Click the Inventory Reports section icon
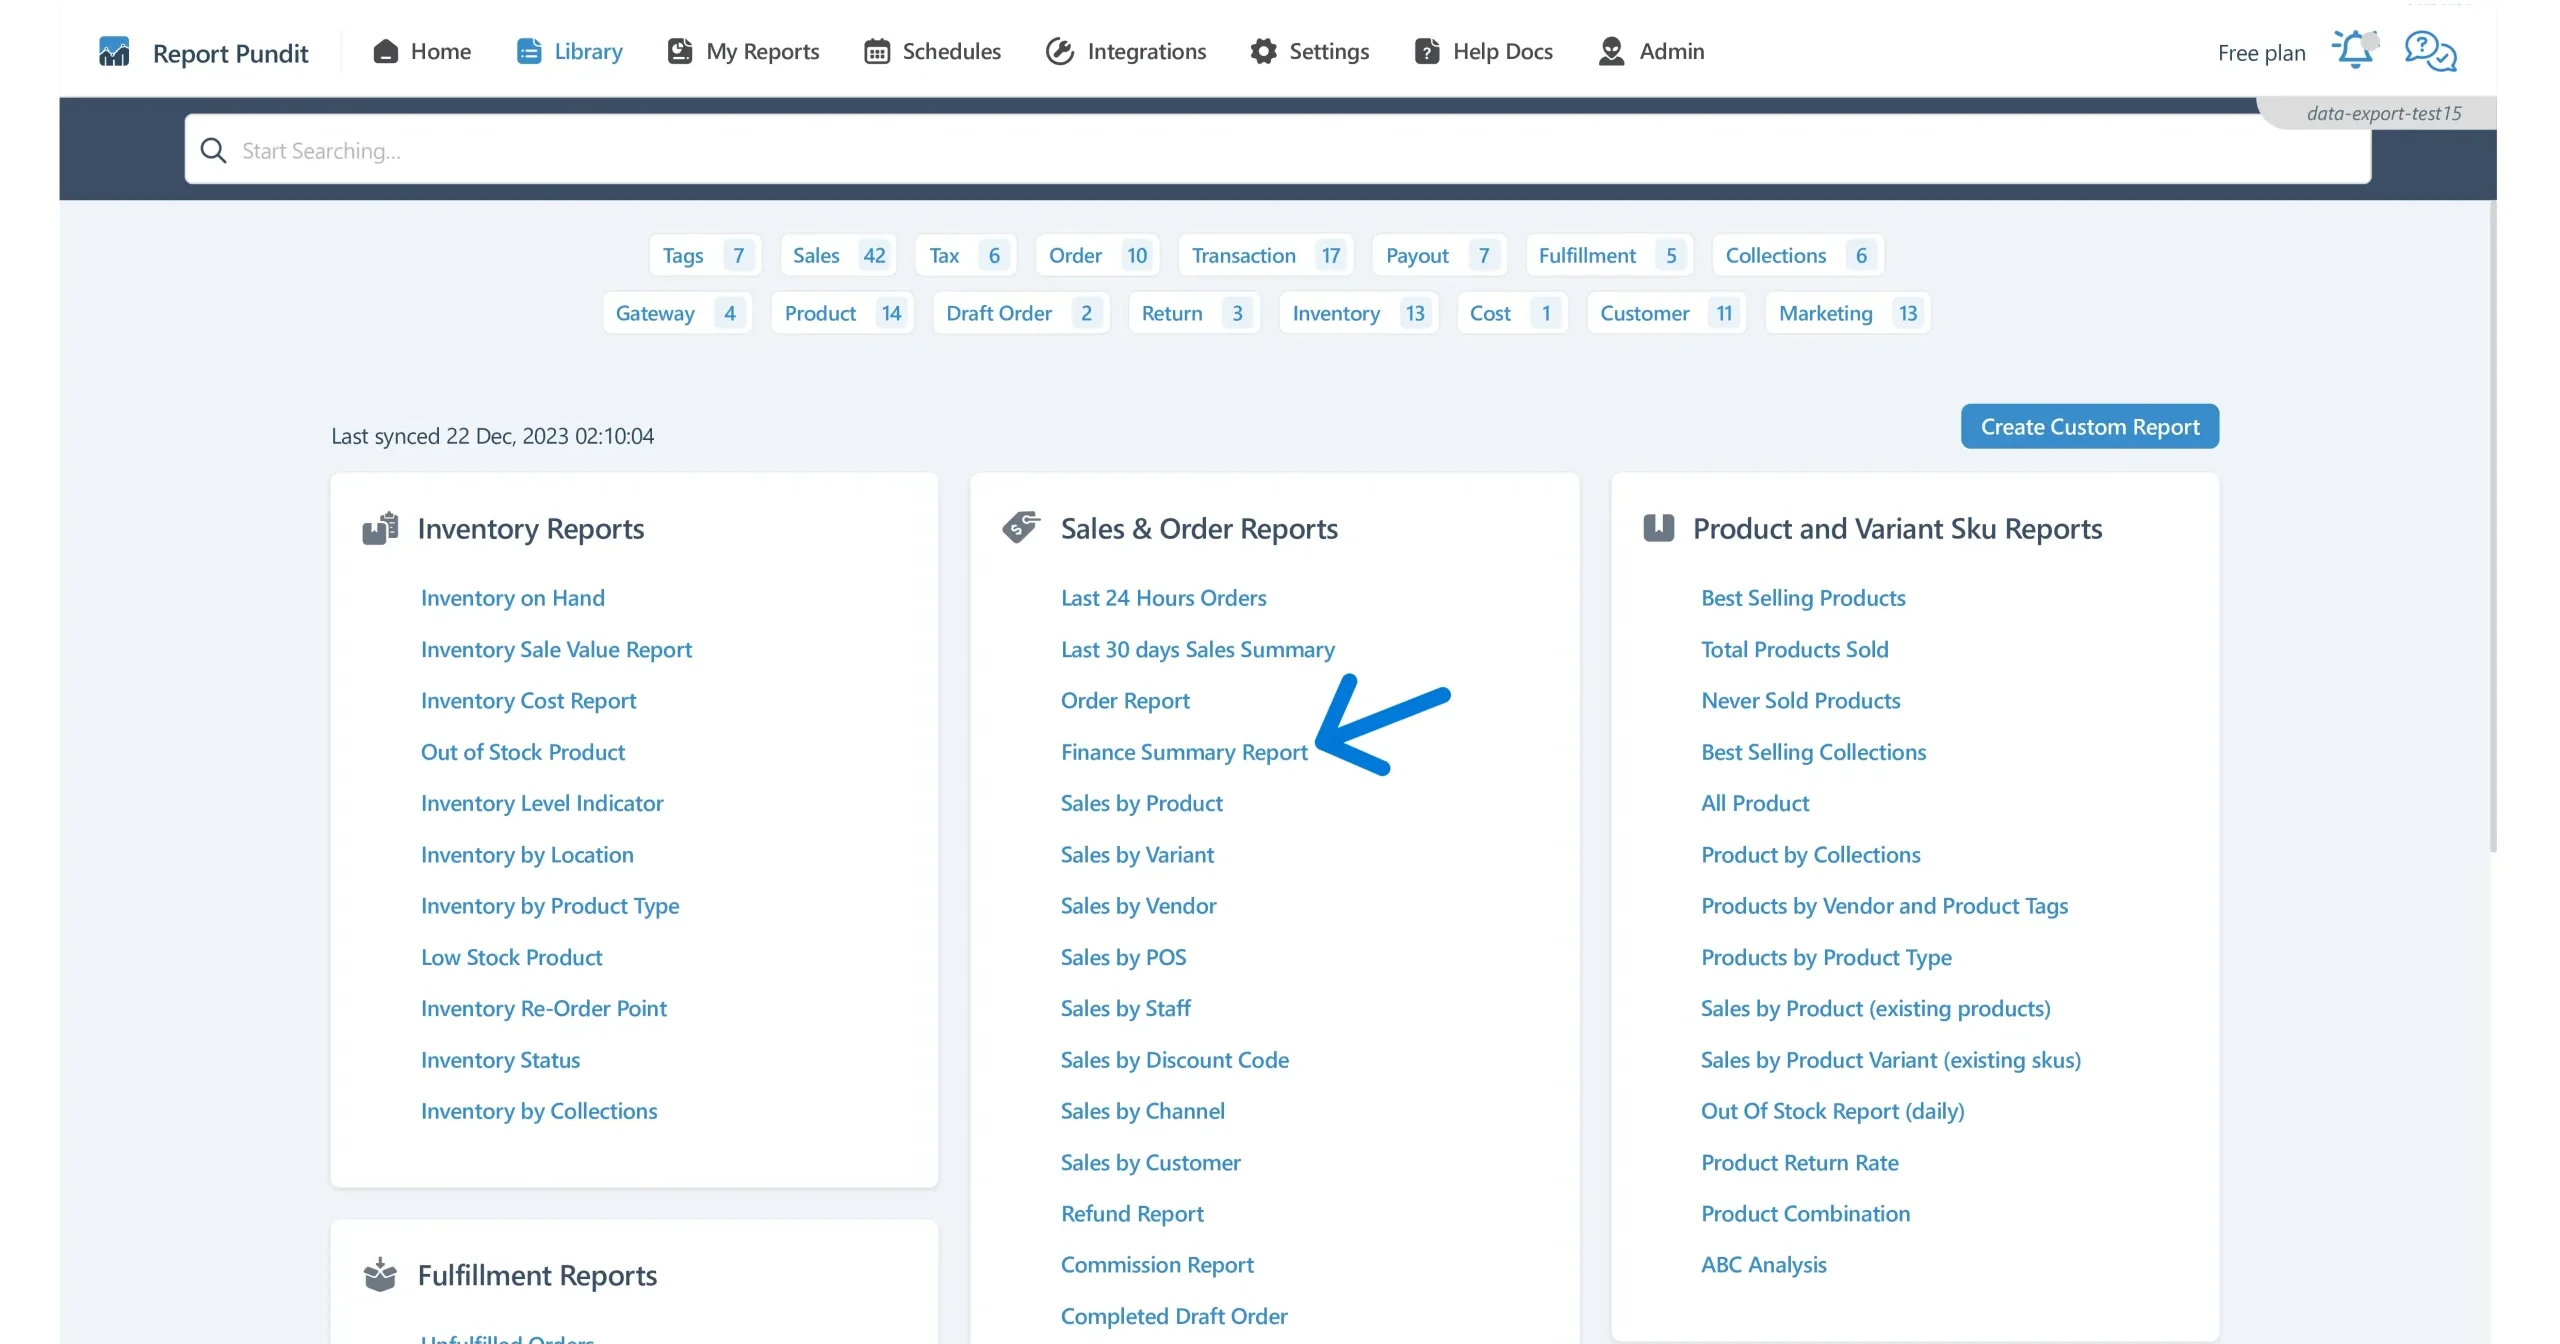2560x1344 pixels. (x=380, y=528)
